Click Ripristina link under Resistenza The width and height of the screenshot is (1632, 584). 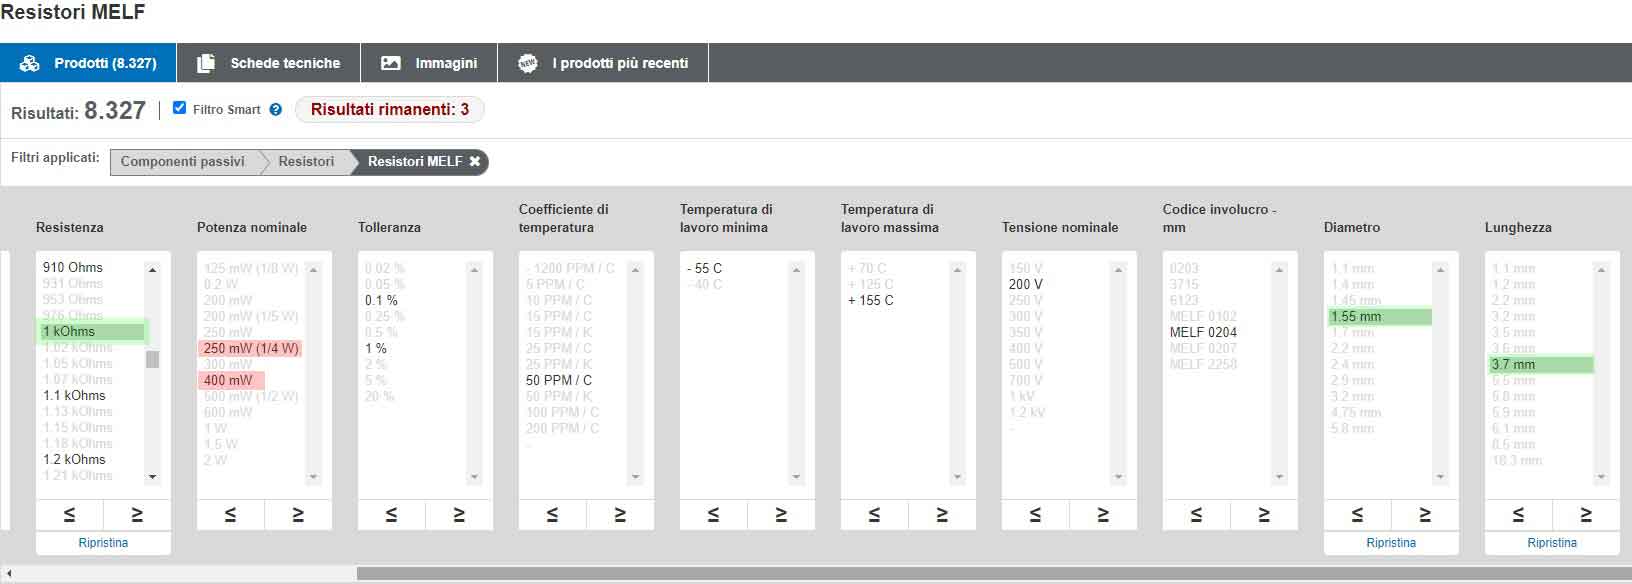click(103, 543)
